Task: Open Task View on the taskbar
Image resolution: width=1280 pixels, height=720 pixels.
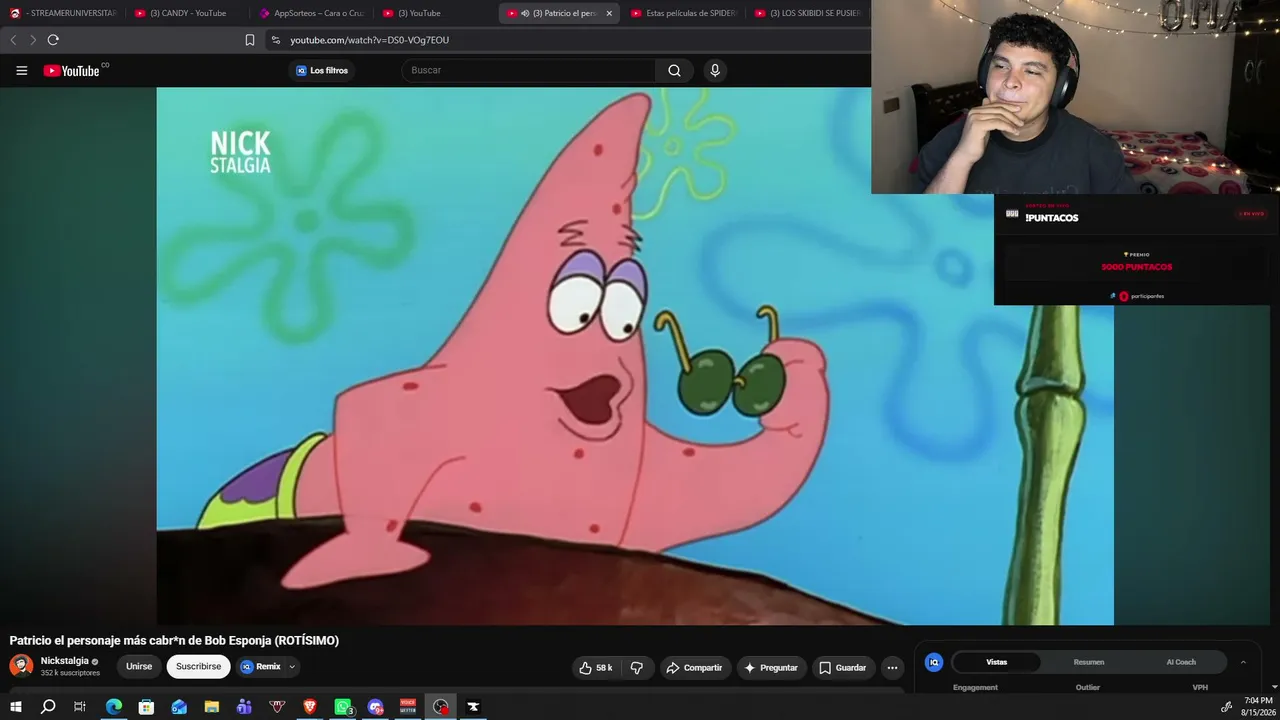Action: click(80, 707)
